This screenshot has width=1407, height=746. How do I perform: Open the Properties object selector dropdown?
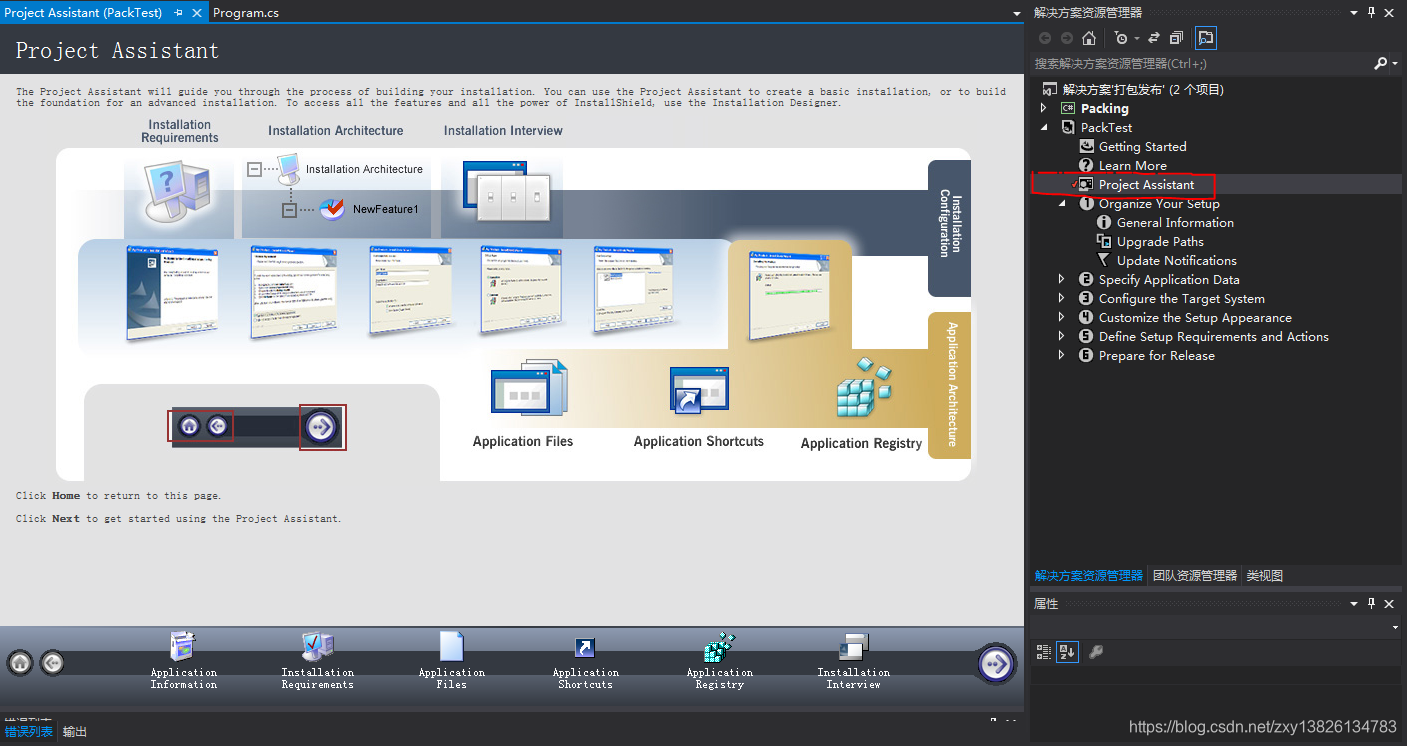(1395, 627)
